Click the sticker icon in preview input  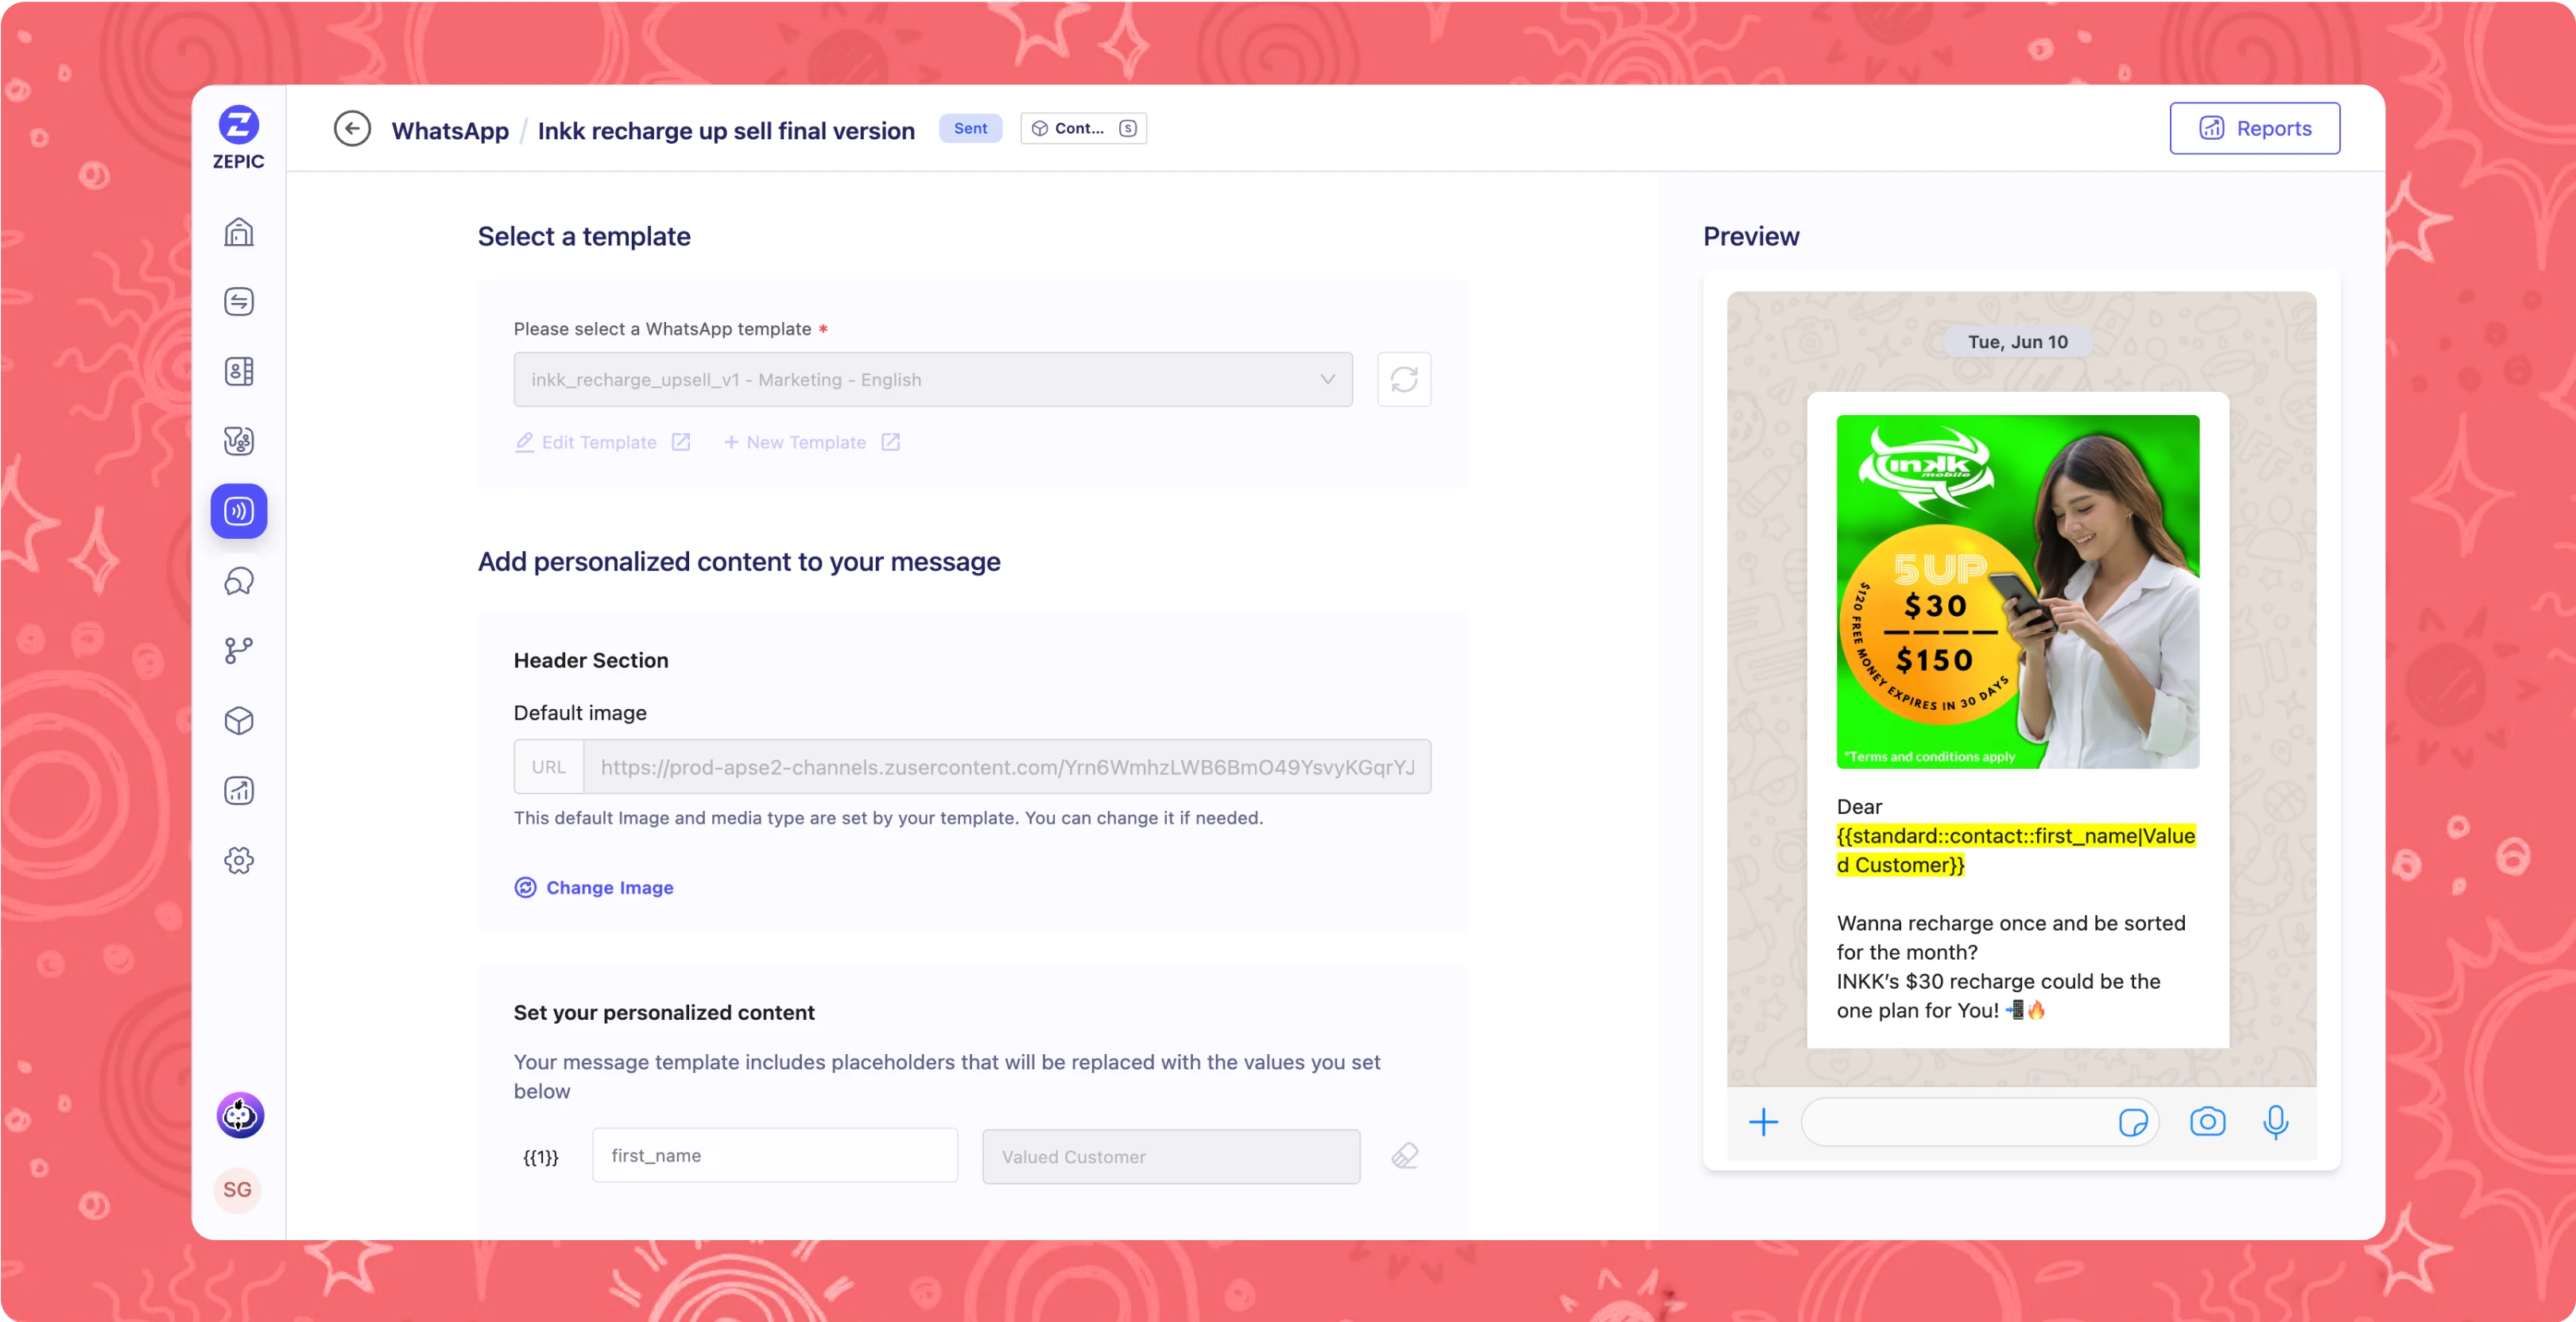pyautogui.click(x=2132, y=1122)
